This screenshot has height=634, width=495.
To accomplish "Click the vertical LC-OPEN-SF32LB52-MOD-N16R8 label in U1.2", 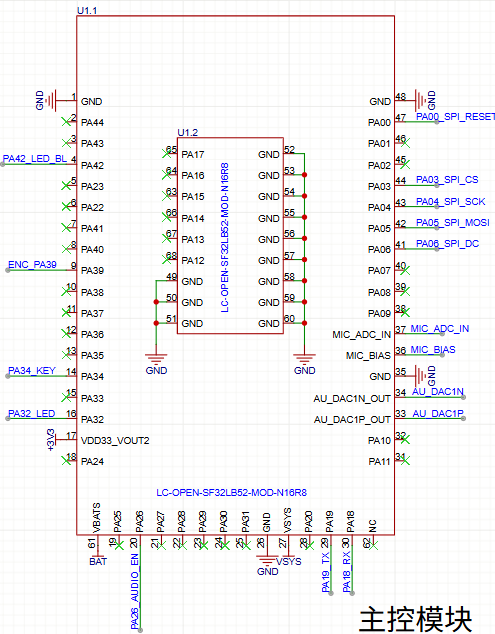I will coord(225,237).
